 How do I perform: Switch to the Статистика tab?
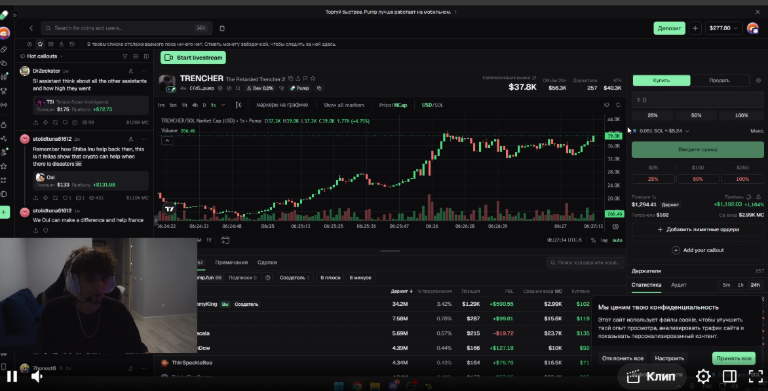(x=646, y=285)
